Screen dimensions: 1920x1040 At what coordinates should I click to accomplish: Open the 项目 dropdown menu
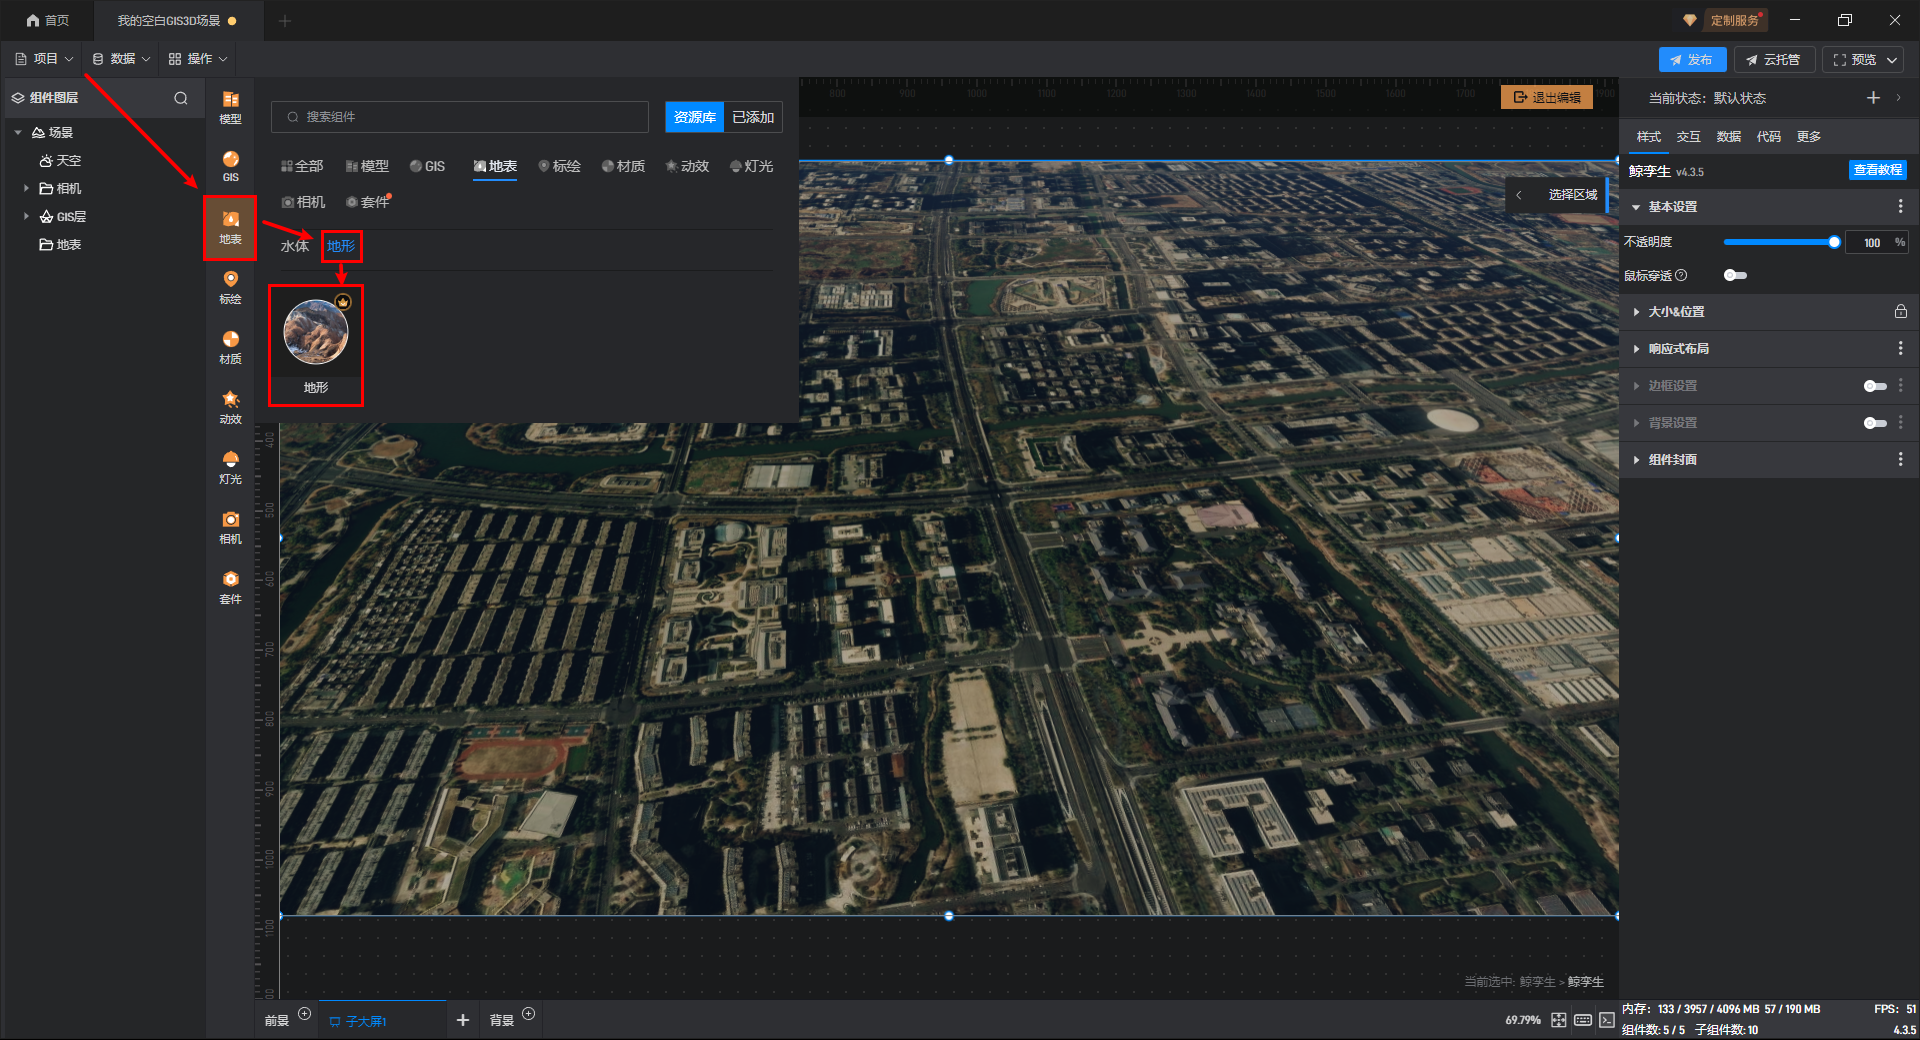[44, 59]
